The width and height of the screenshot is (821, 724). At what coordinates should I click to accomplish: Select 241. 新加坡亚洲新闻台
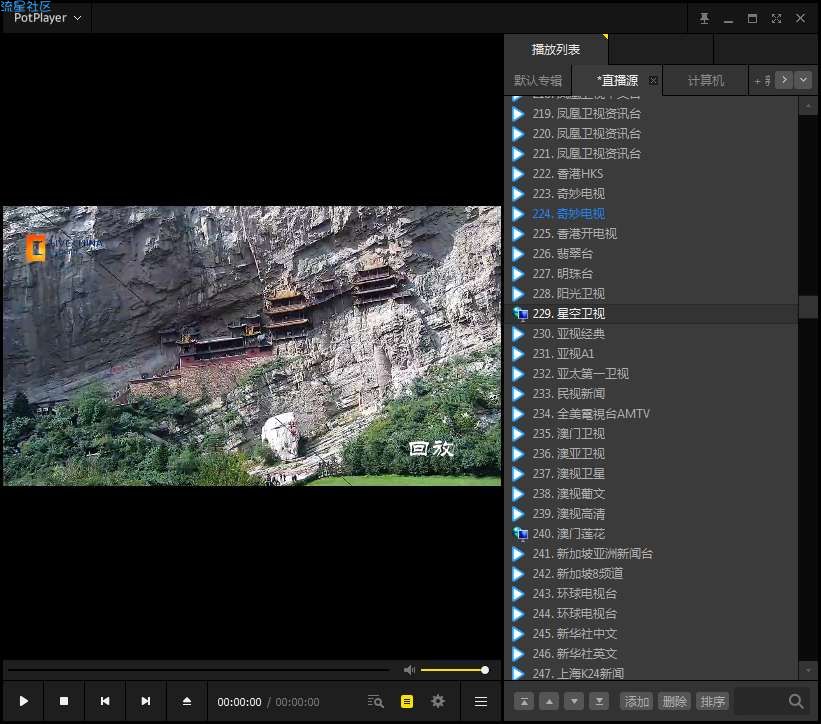click(651, 553)
